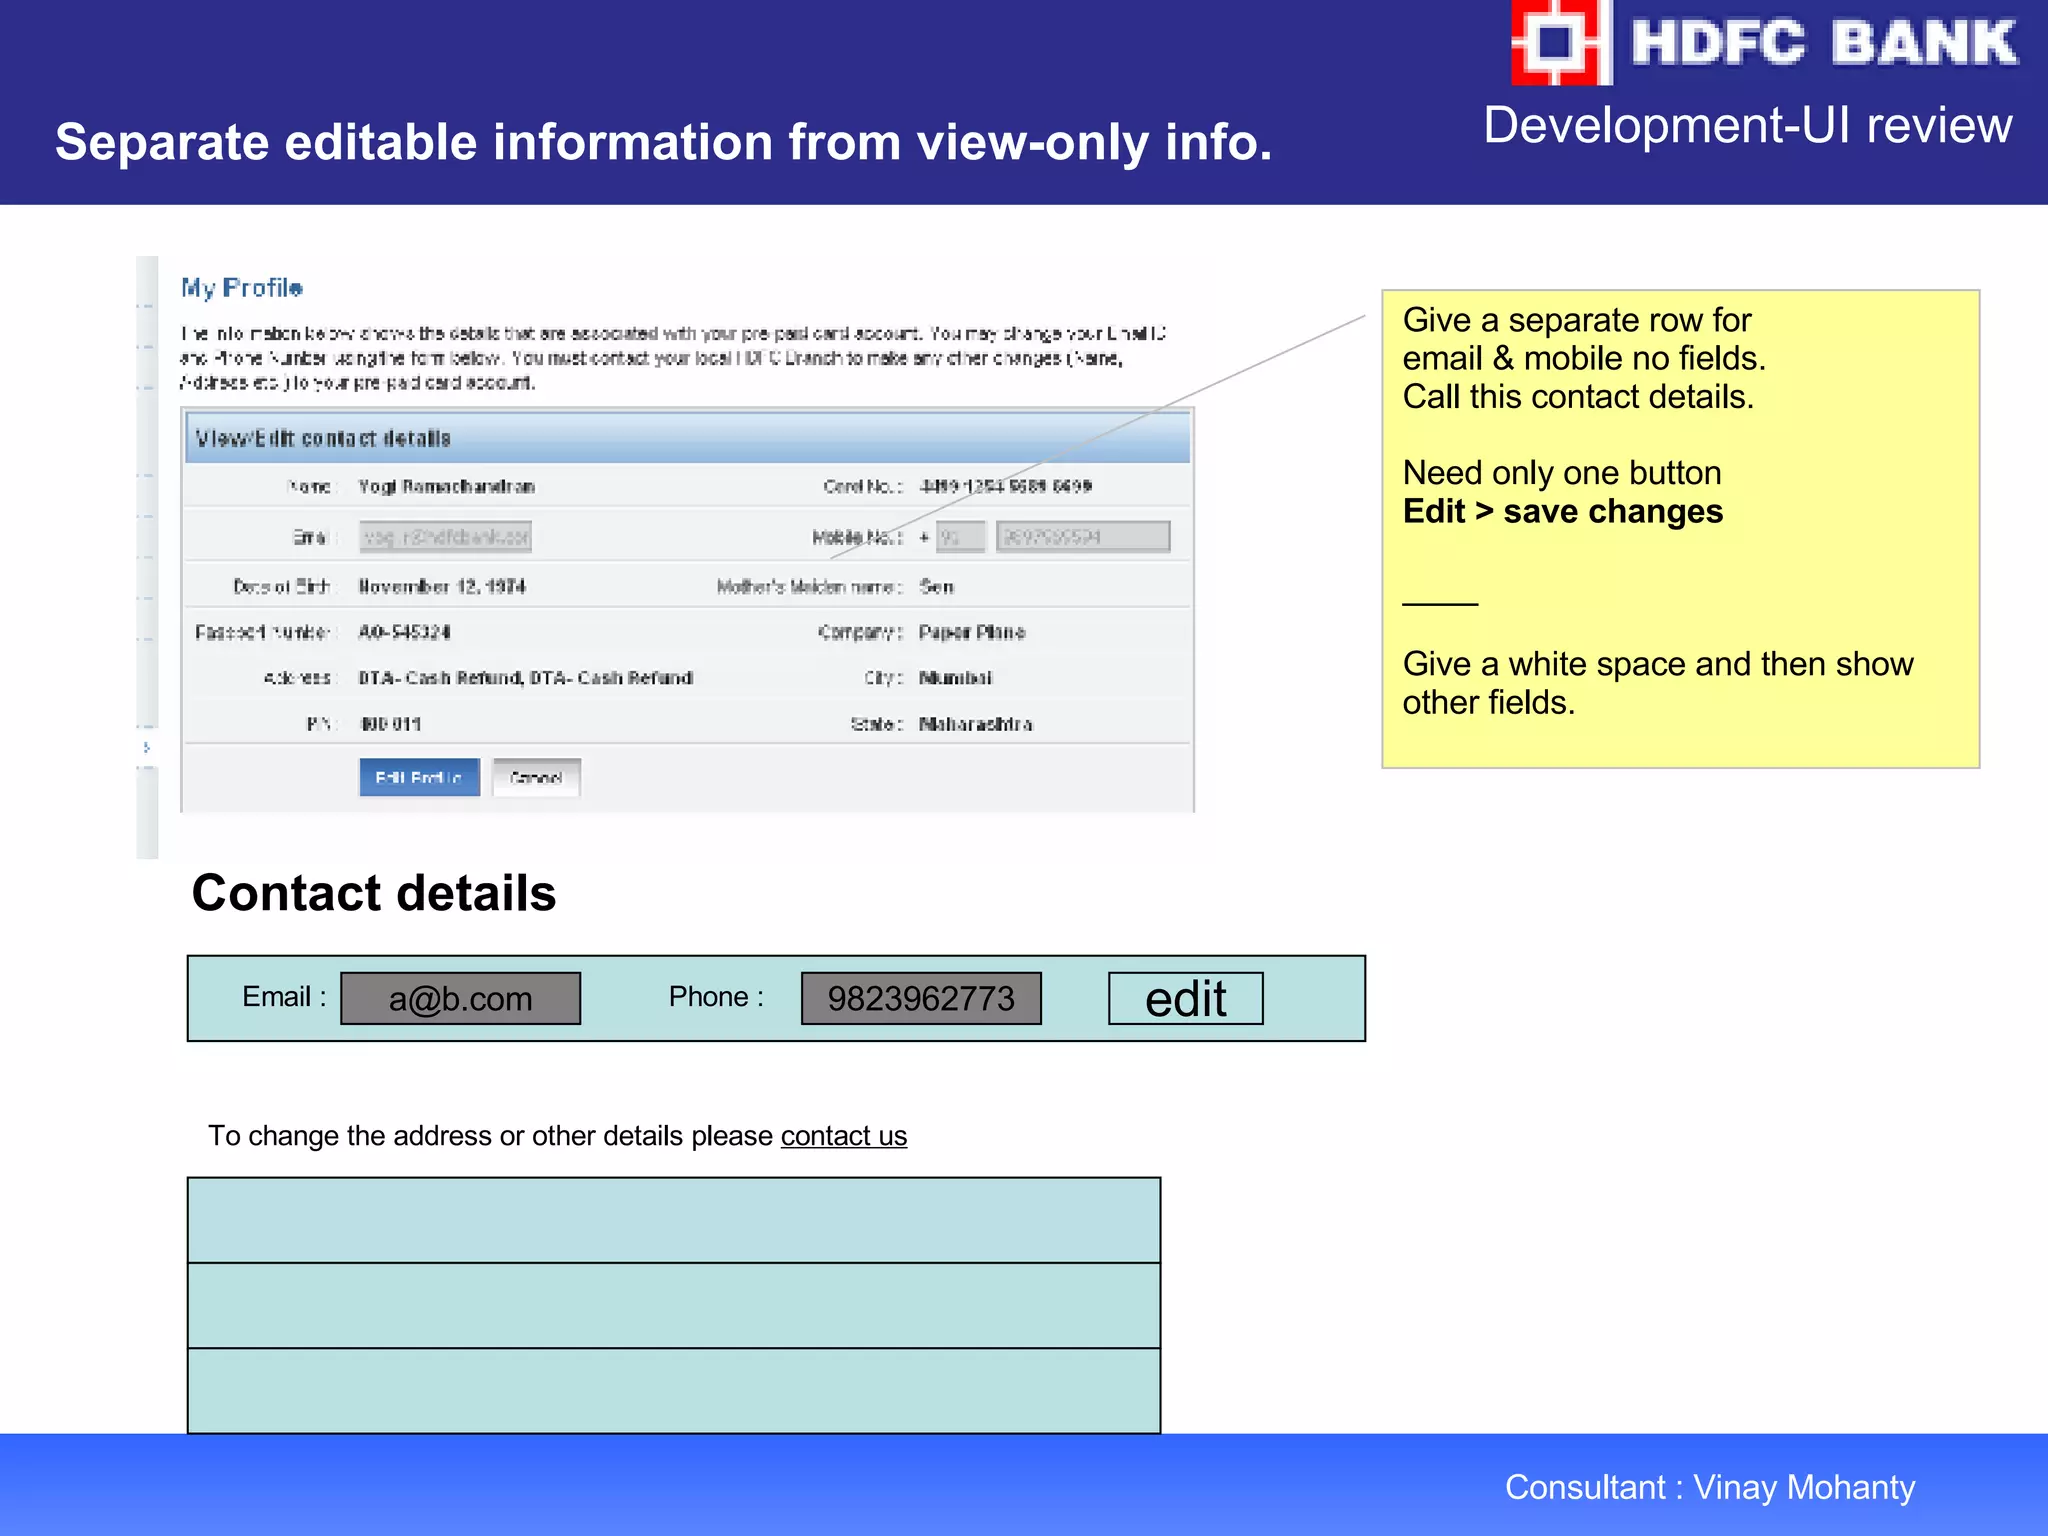Screen dimensions: 2048x1536
Task: Click the Edit Profile button in the screenshot
Action: (419, 777)
